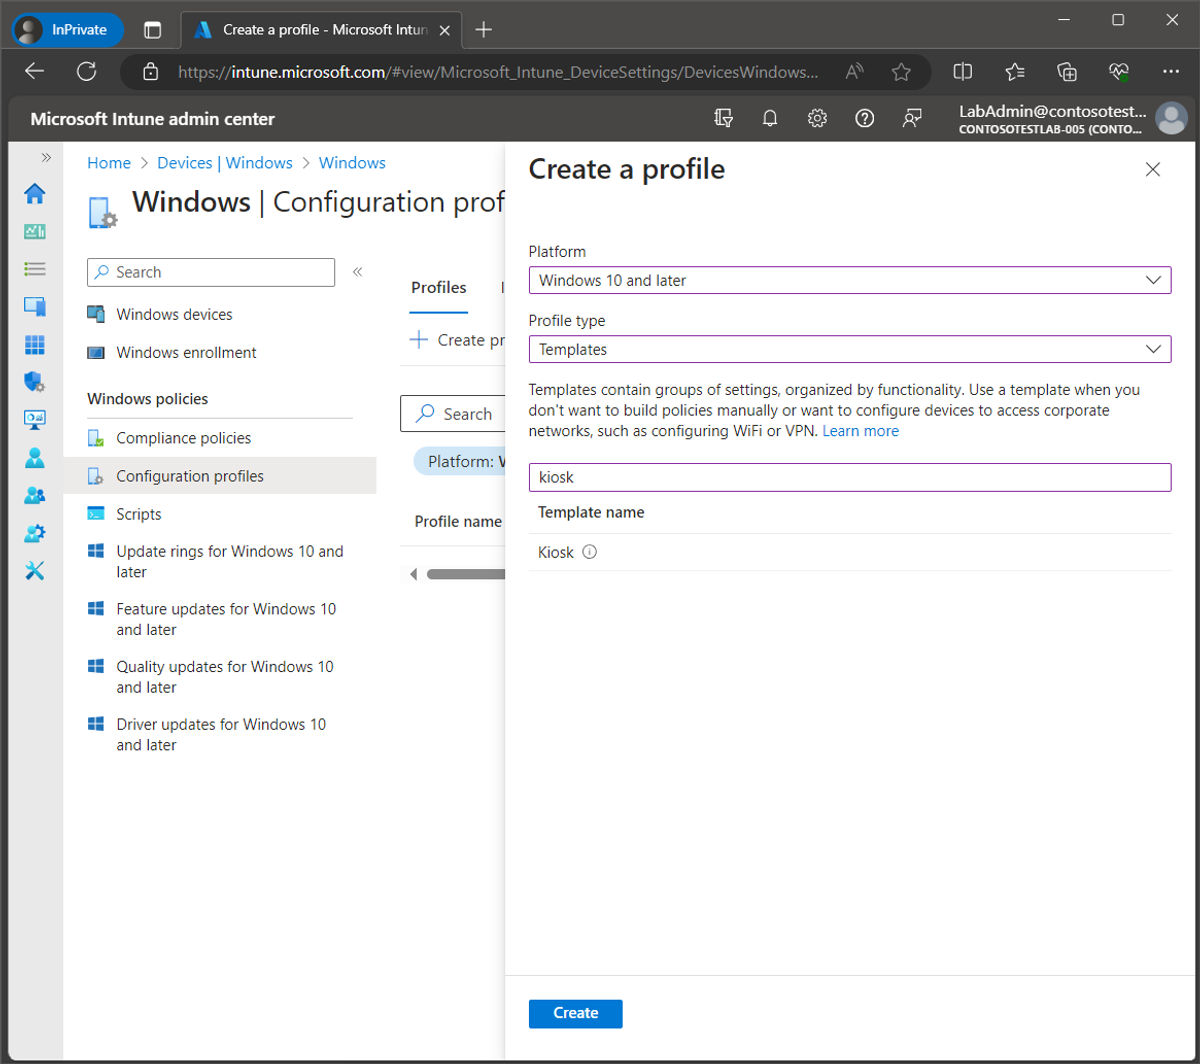Open feedback icon in header
Image resolution: width=1200 pixels, height=1064 pixels.
[911, 118]
